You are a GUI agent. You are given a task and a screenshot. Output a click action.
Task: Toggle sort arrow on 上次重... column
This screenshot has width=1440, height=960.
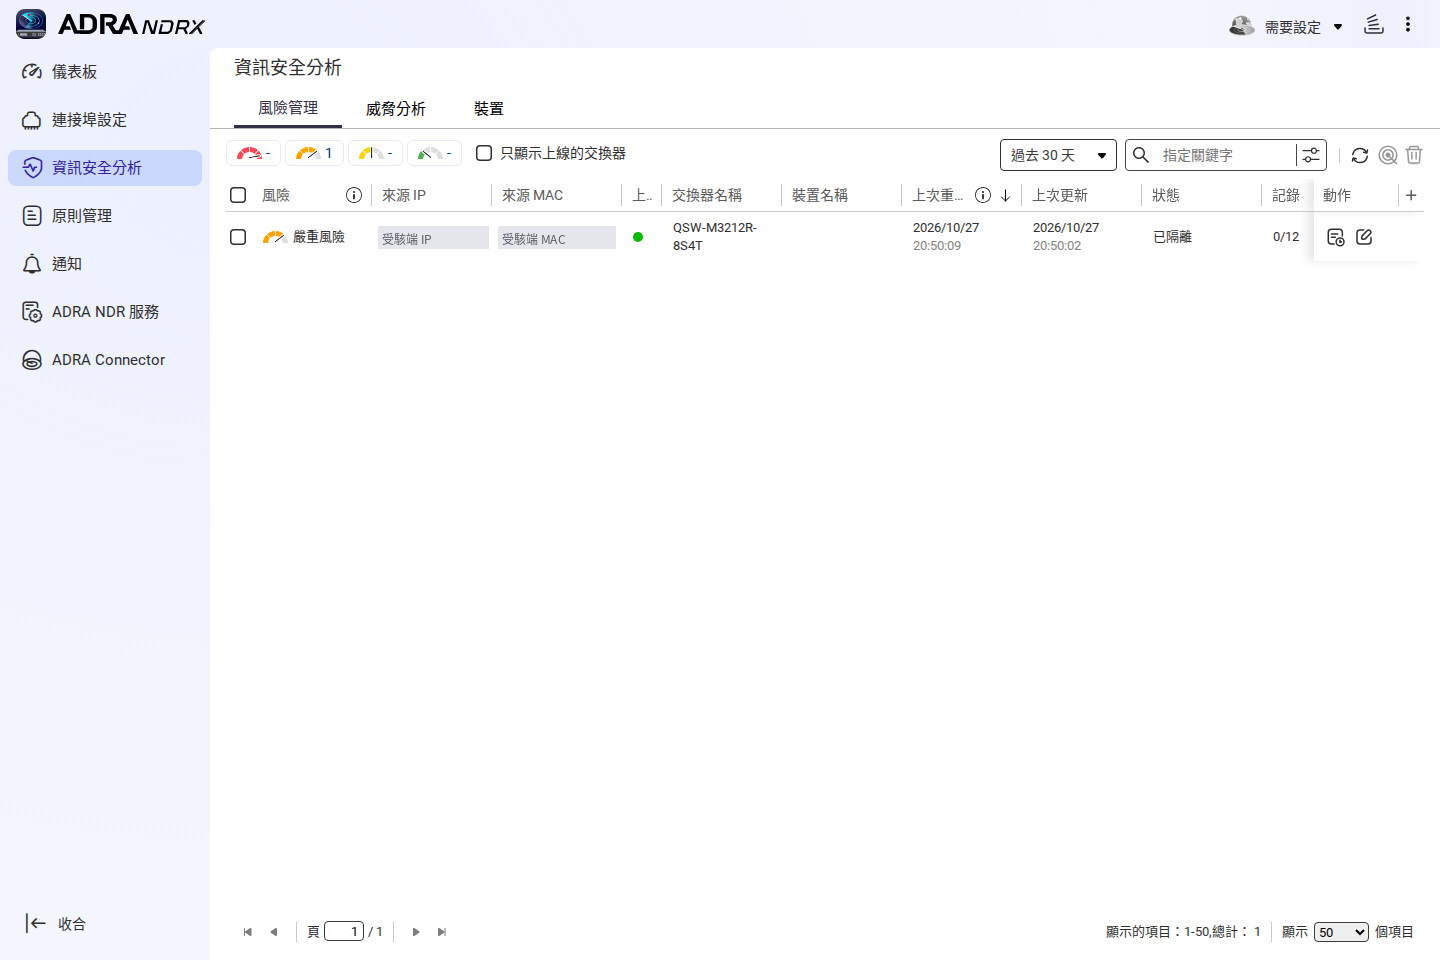tap(1005, 195)
